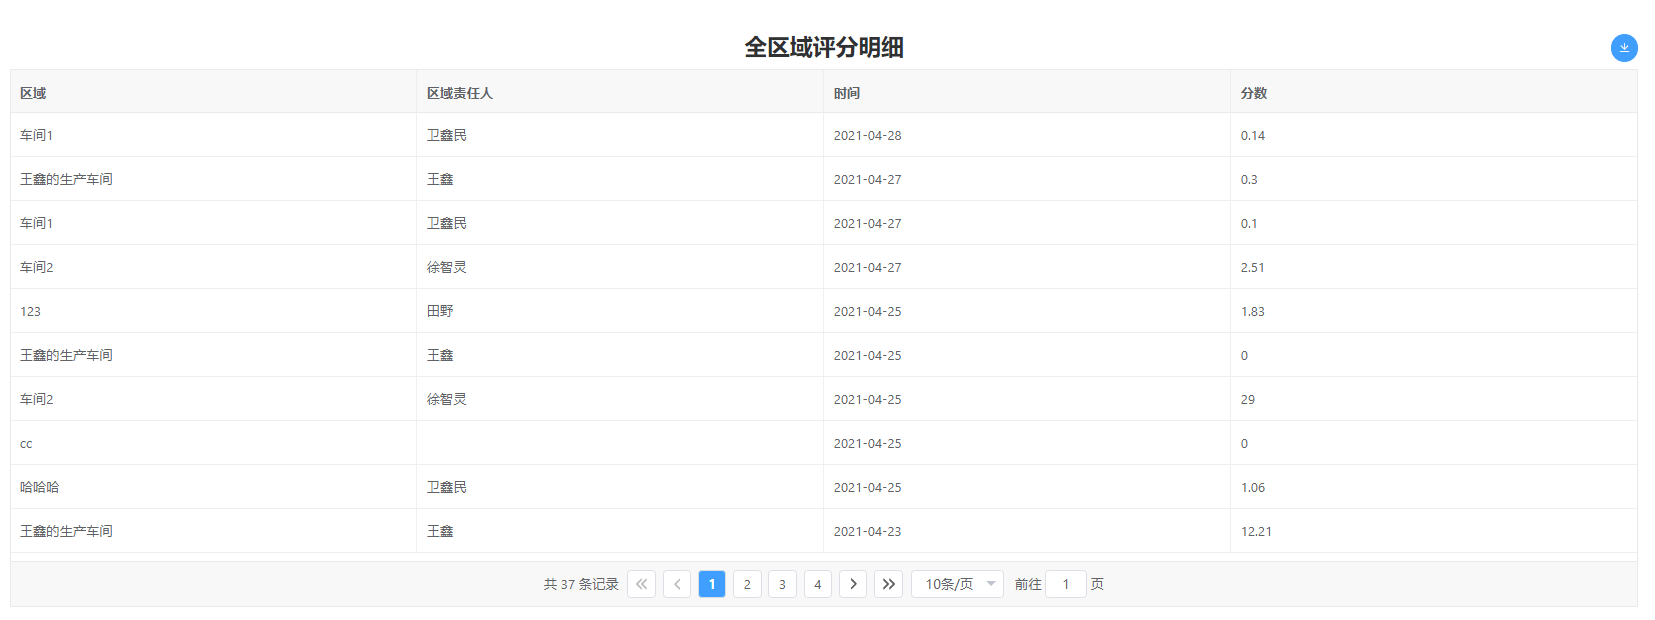The image size is (1655, 620).
Task: Click the 时间 column header
Action: click(847, 93)
